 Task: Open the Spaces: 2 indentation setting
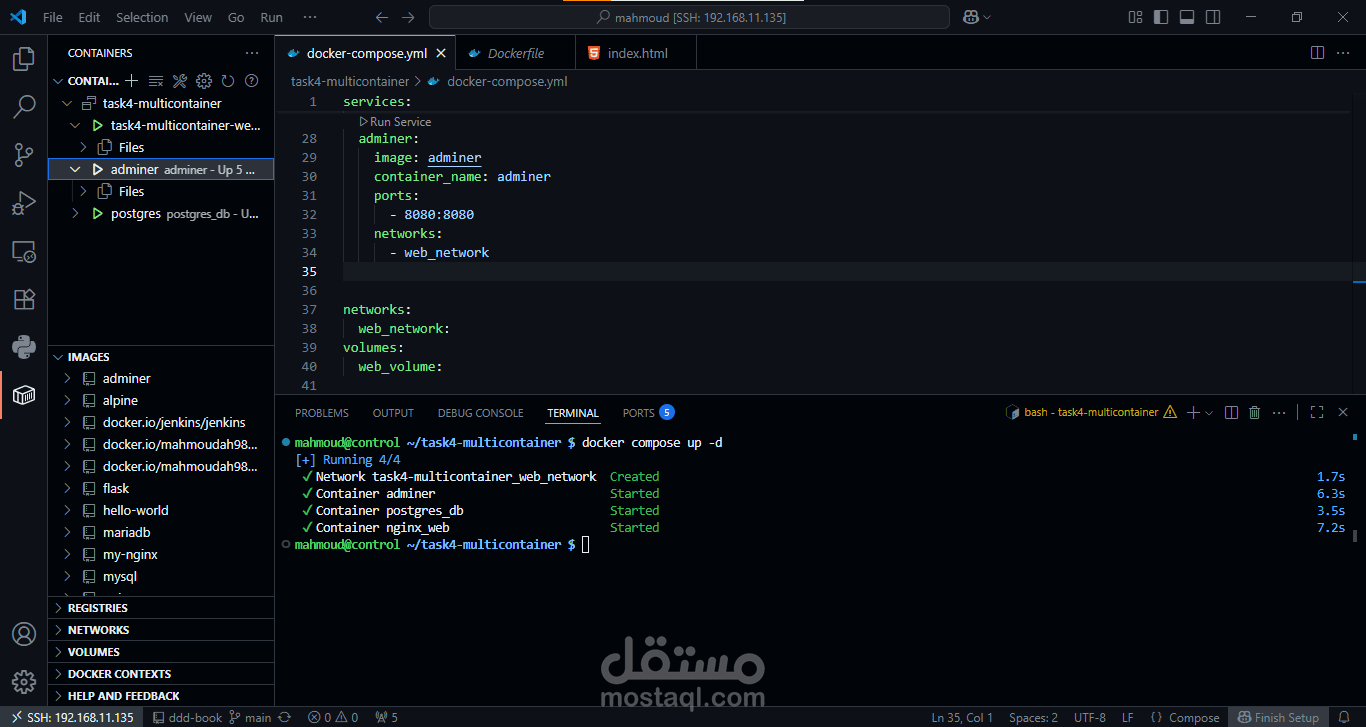(x=1033, y=717)
